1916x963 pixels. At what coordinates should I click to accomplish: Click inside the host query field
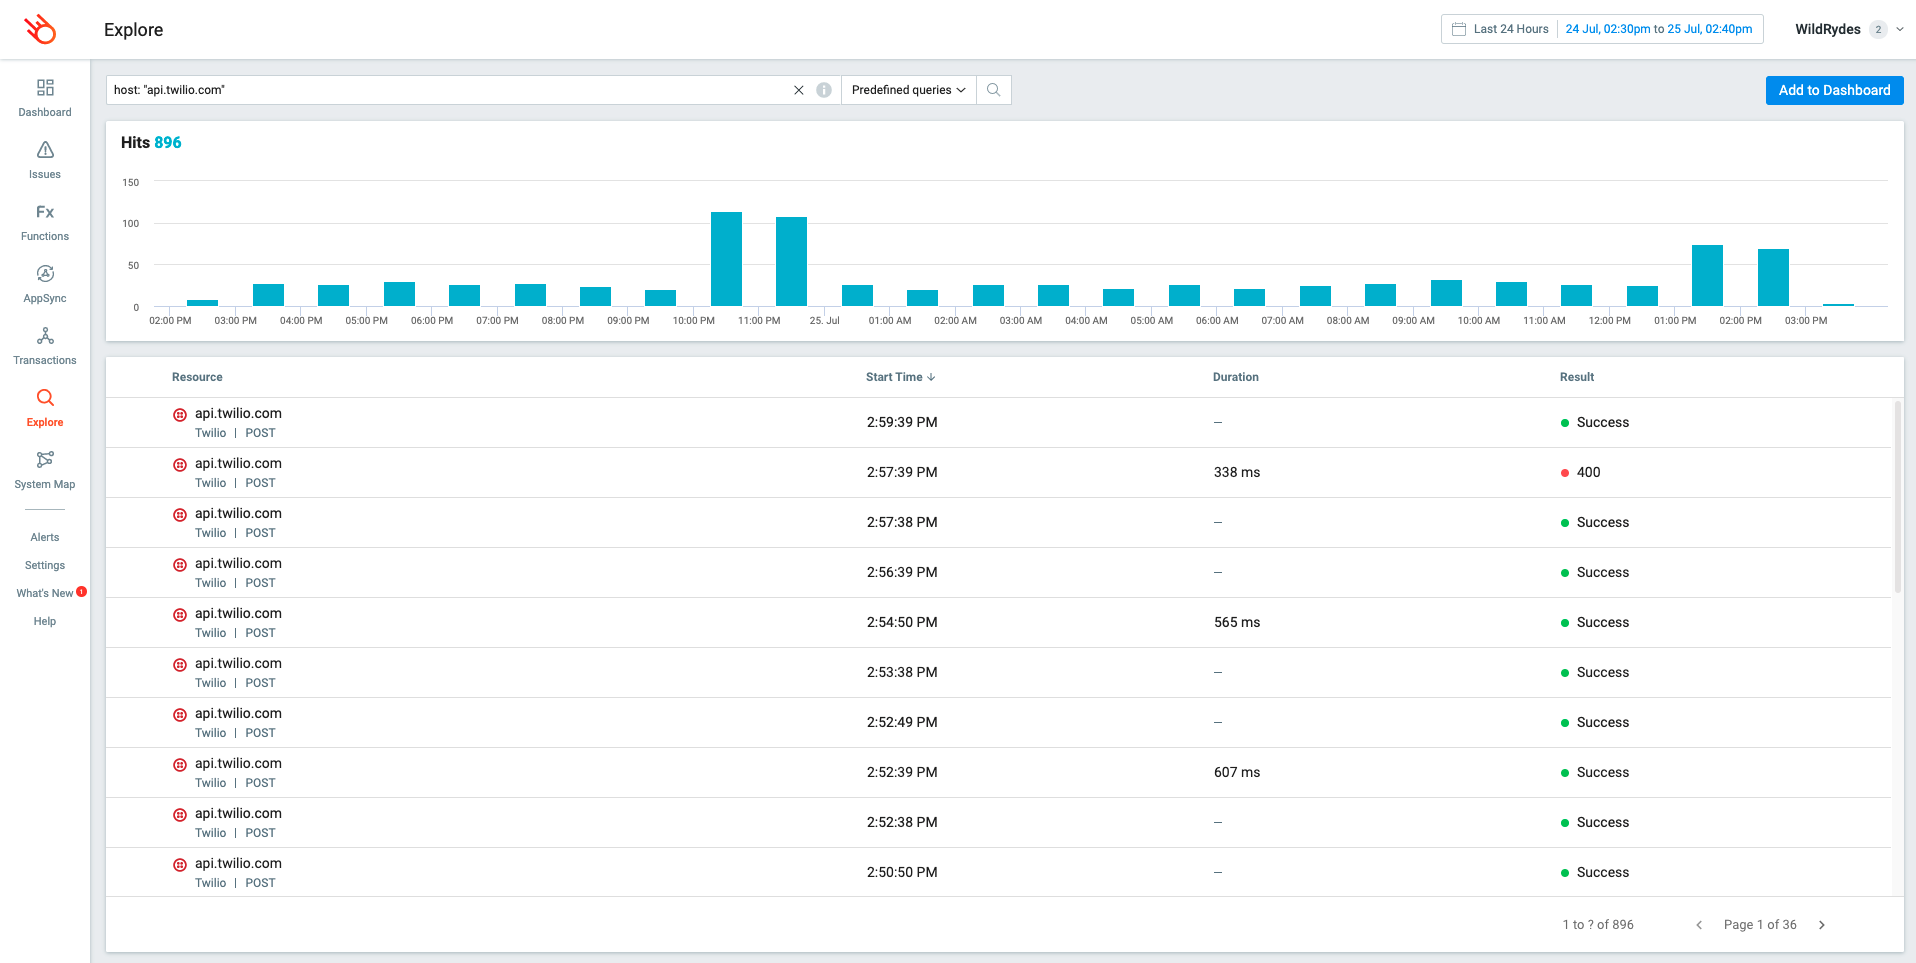pyautogui.click(x=450, y=90)
